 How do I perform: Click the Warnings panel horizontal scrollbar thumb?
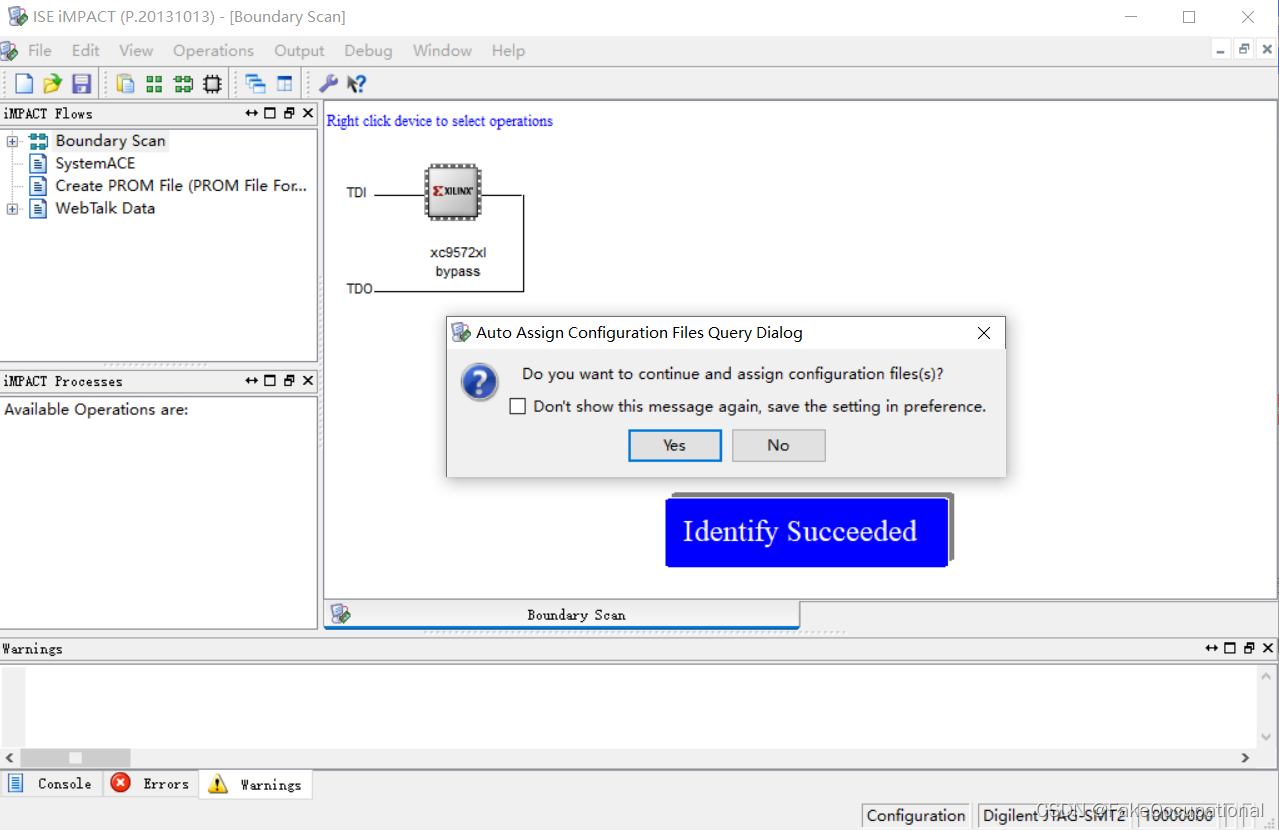(75, 758)
